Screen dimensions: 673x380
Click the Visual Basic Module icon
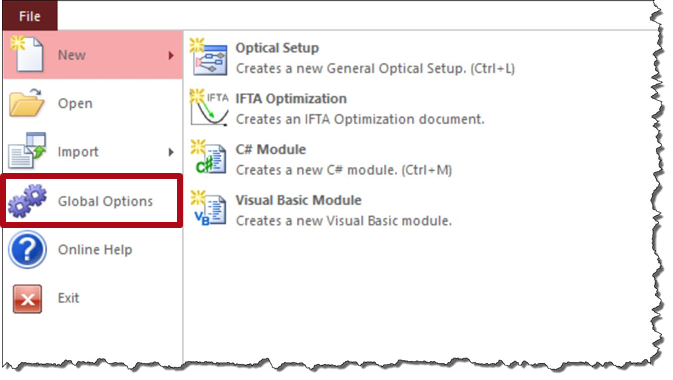tap(209, 209)
